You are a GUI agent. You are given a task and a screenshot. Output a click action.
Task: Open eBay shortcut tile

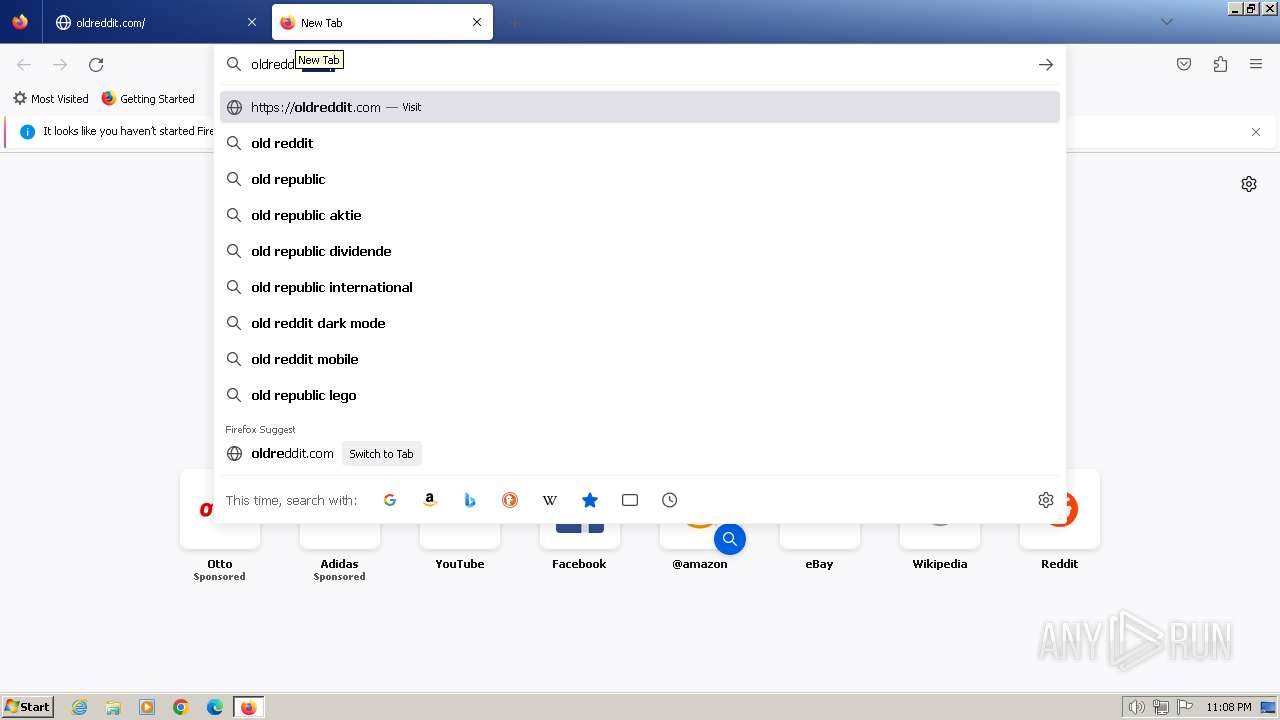820,527
